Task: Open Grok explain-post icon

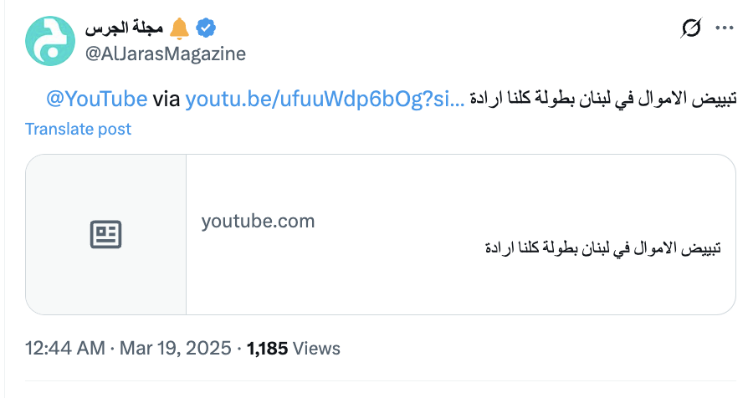Action: (x=691, y=28)
